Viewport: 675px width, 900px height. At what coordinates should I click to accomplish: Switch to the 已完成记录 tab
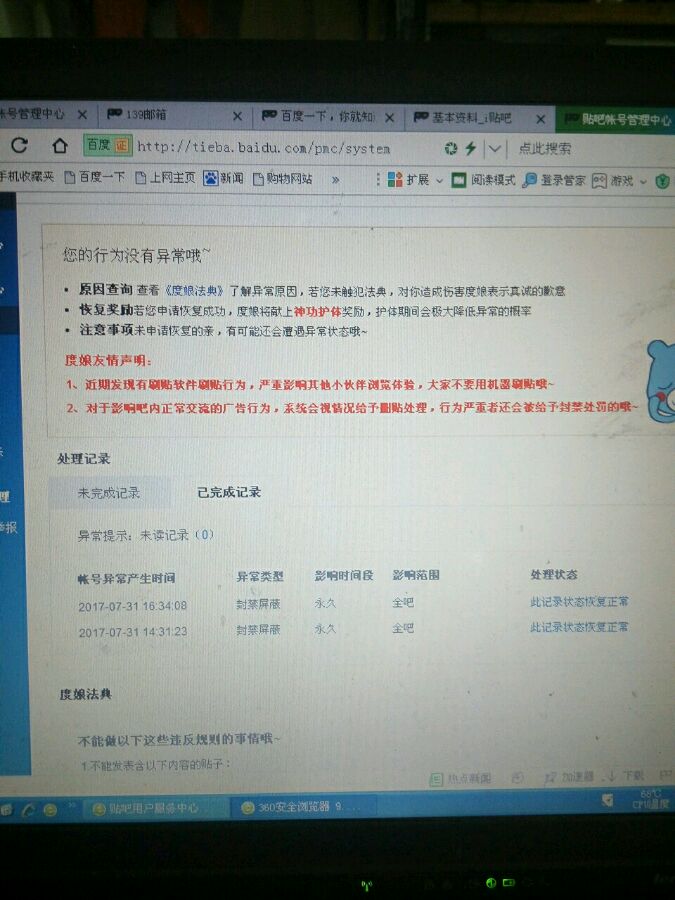point(229,492)
